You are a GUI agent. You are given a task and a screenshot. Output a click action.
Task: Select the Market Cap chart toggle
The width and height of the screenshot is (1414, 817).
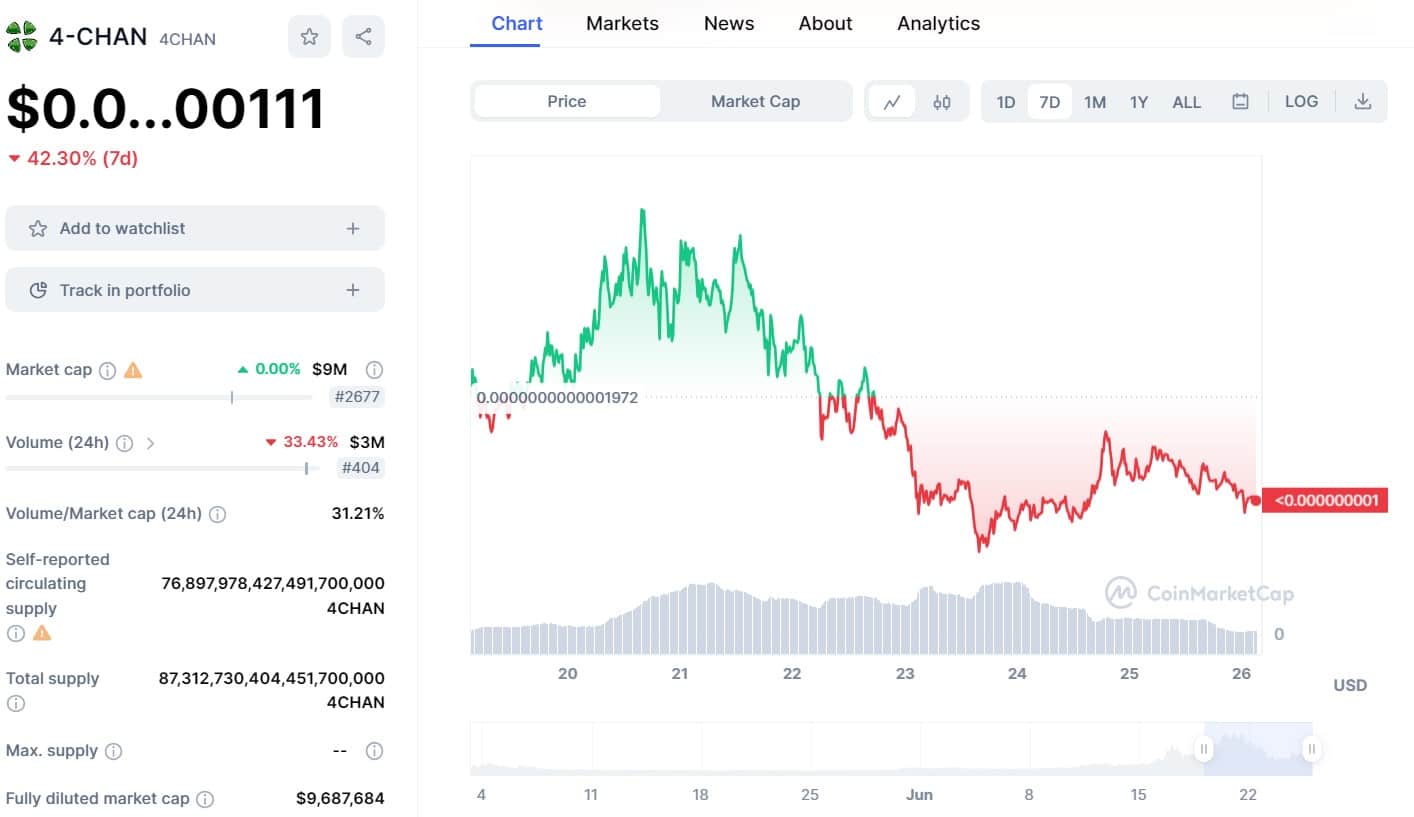[755, 101]
